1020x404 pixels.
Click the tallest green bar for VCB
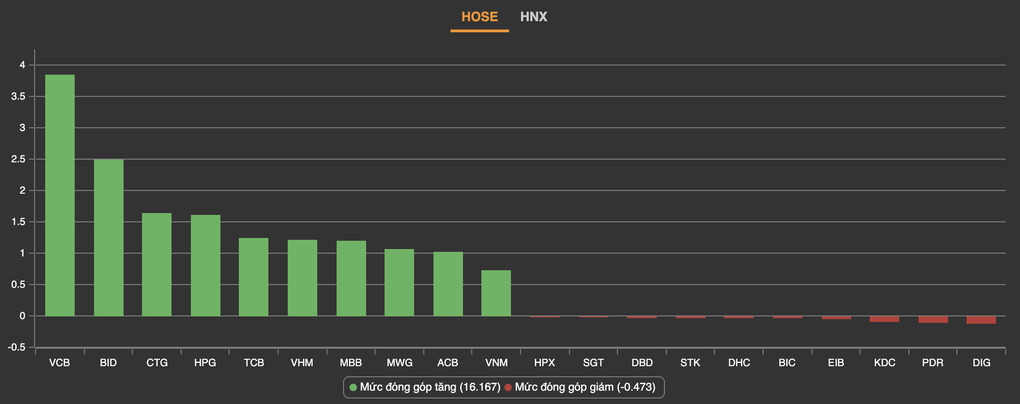(x=59, y=195)
